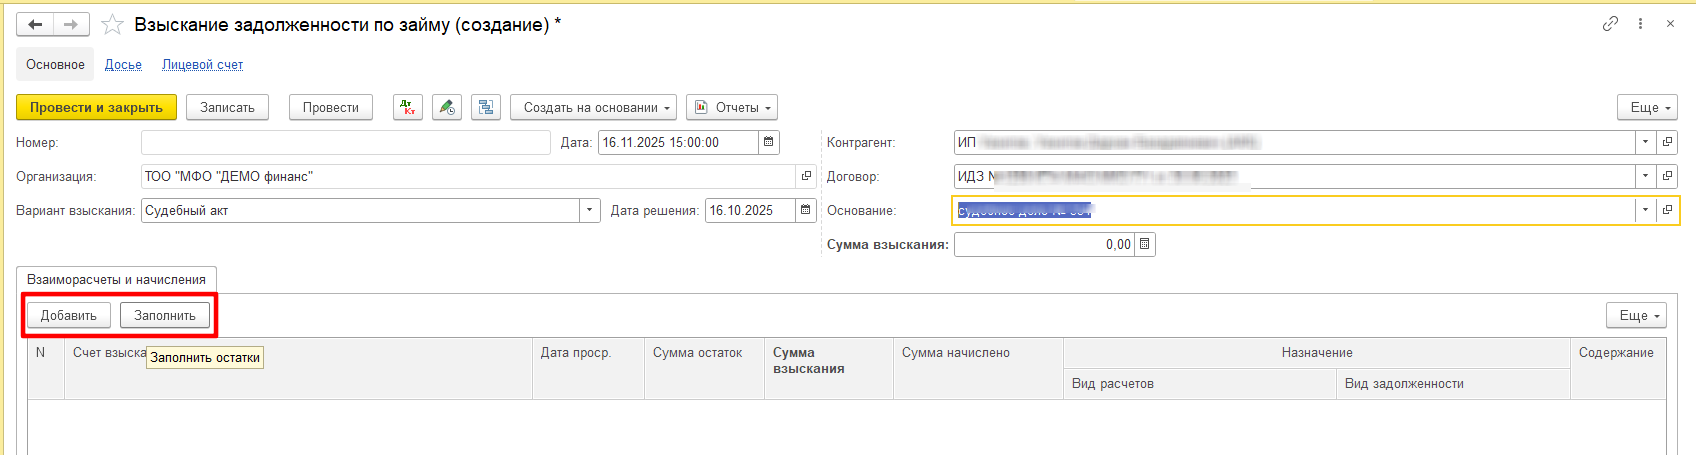Go back with the left arrow button
This screenshot has height=455, width=1696.
[35, 24]
